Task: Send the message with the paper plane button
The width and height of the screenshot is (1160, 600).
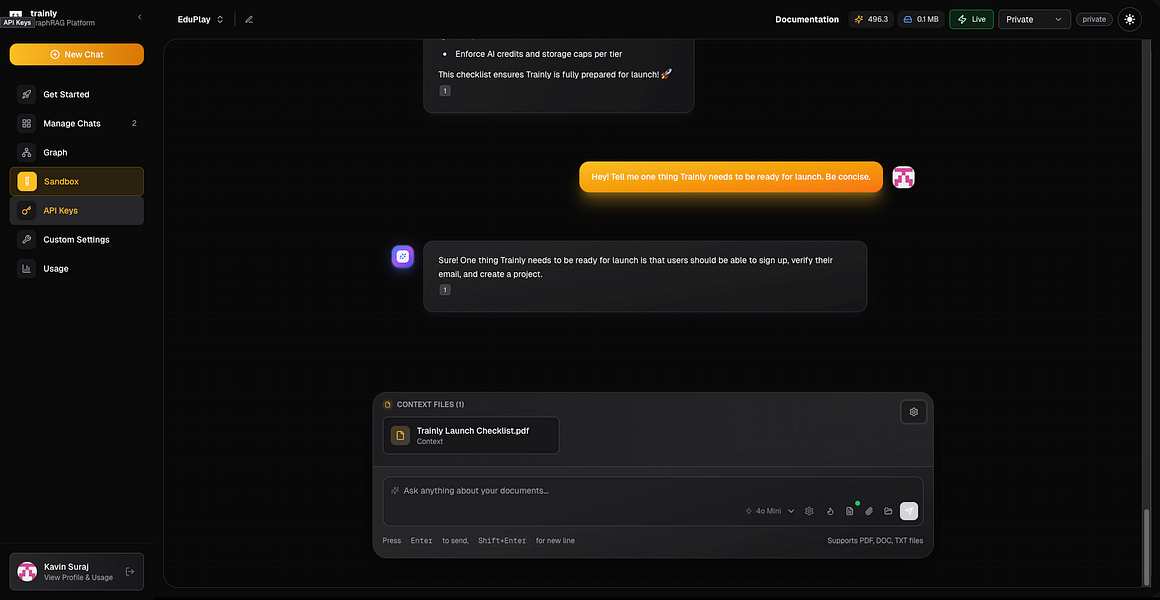Action: pyautogui.click(x=909, y=511)
